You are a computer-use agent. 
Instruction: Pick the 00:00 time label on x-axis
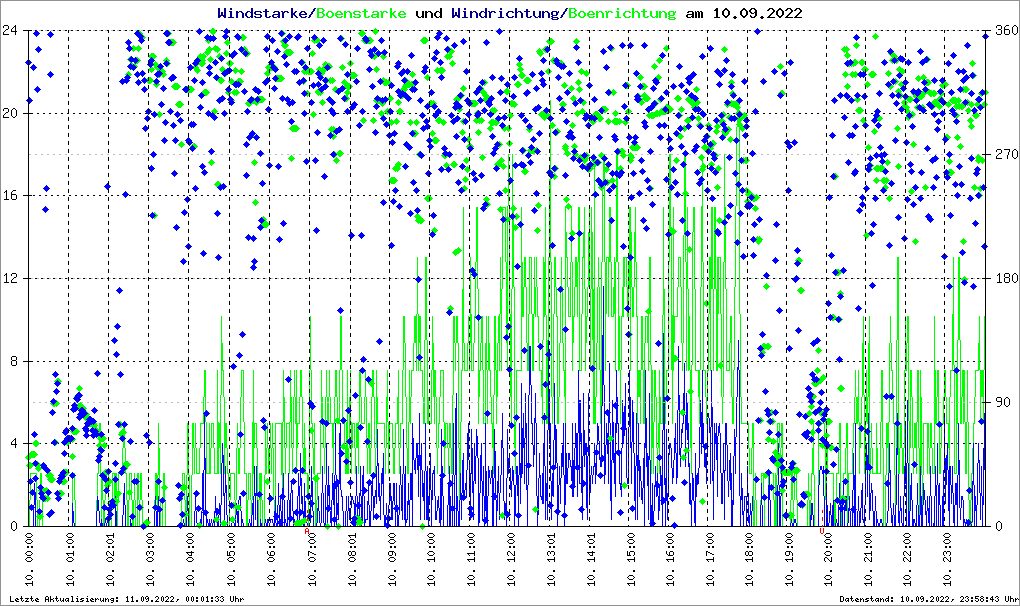(32, 561)
